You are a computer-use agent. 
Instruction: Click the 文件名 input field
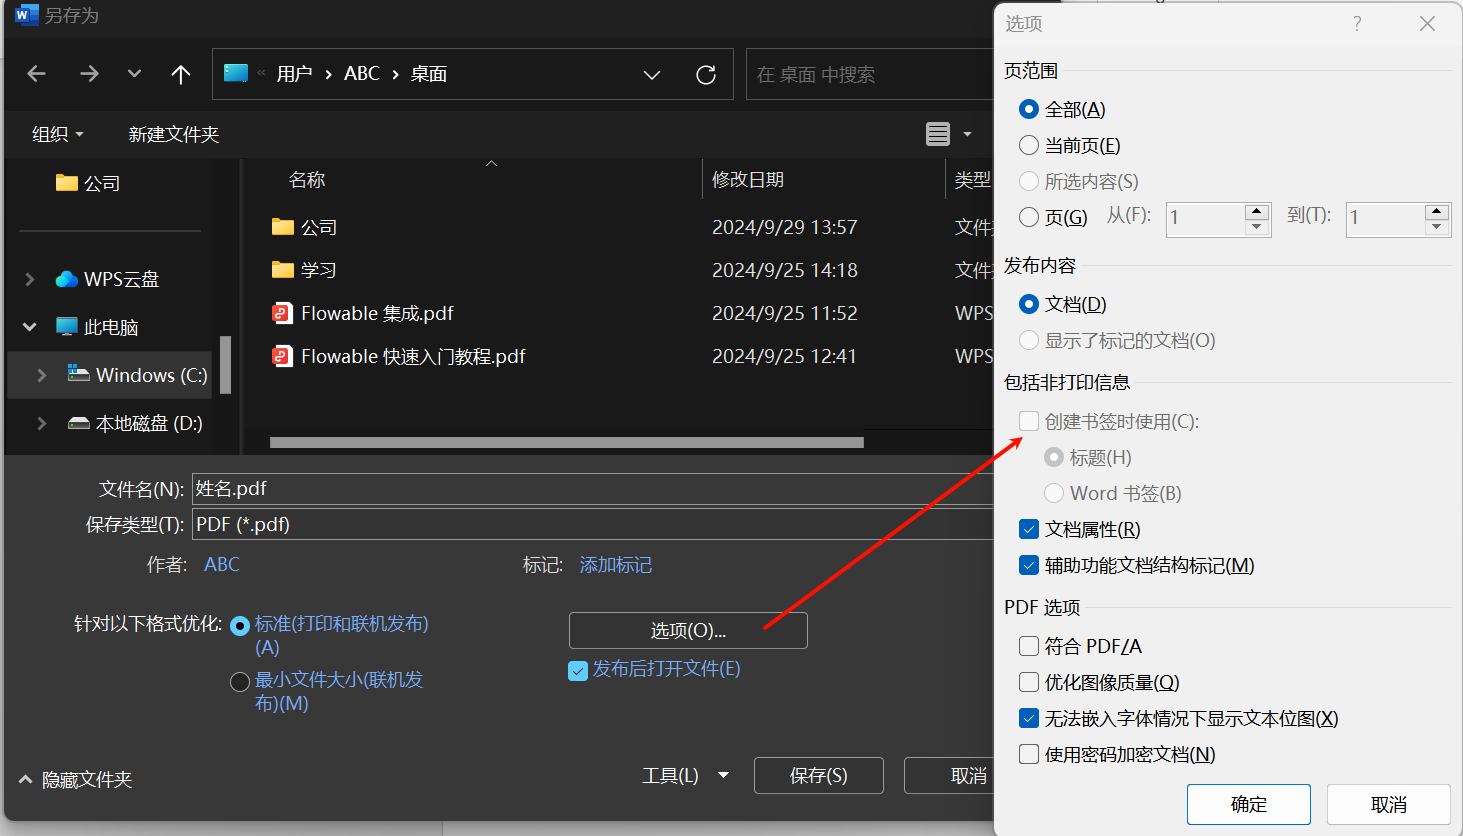click(590, 489)
